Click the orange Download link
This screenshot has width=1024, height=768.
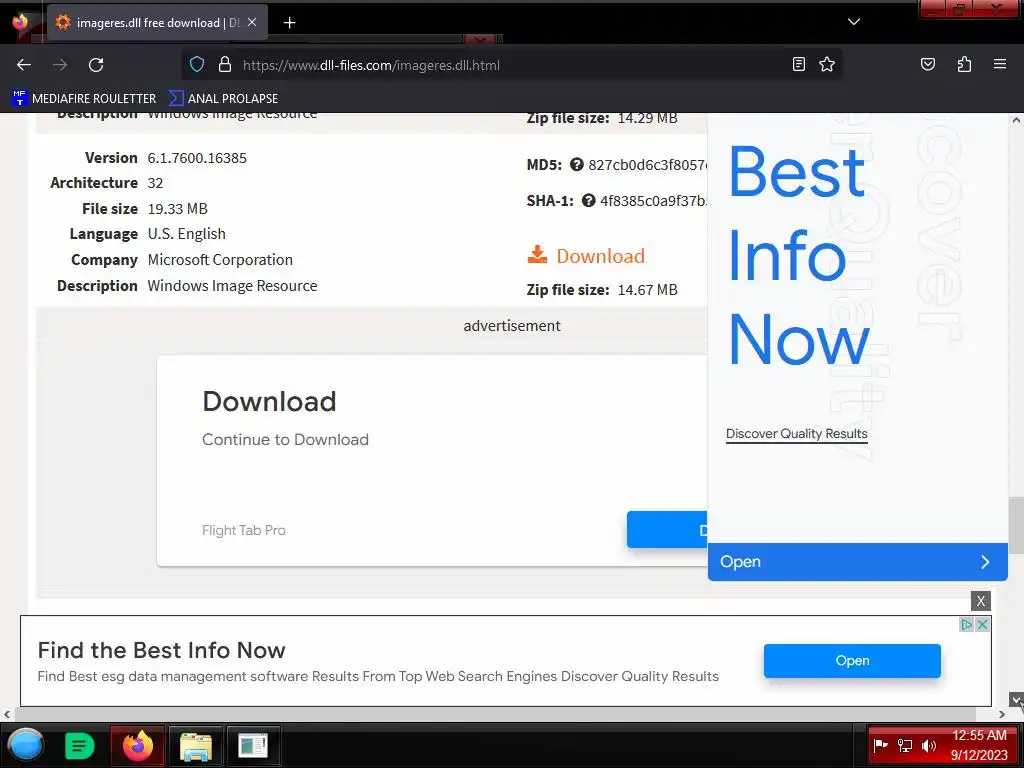click(x=586, y=256)
